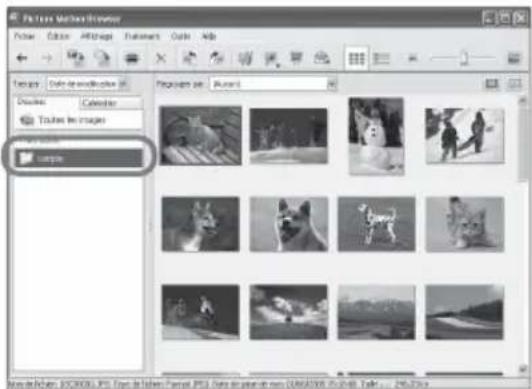Click the toolbar icon left of the dome-shaped icon

[x=296, y=58]
